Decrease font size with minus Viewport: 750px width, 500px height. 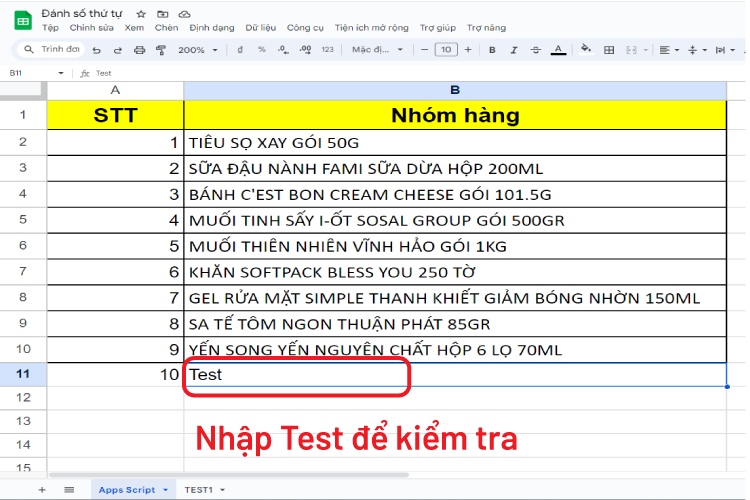pos(424,49)
